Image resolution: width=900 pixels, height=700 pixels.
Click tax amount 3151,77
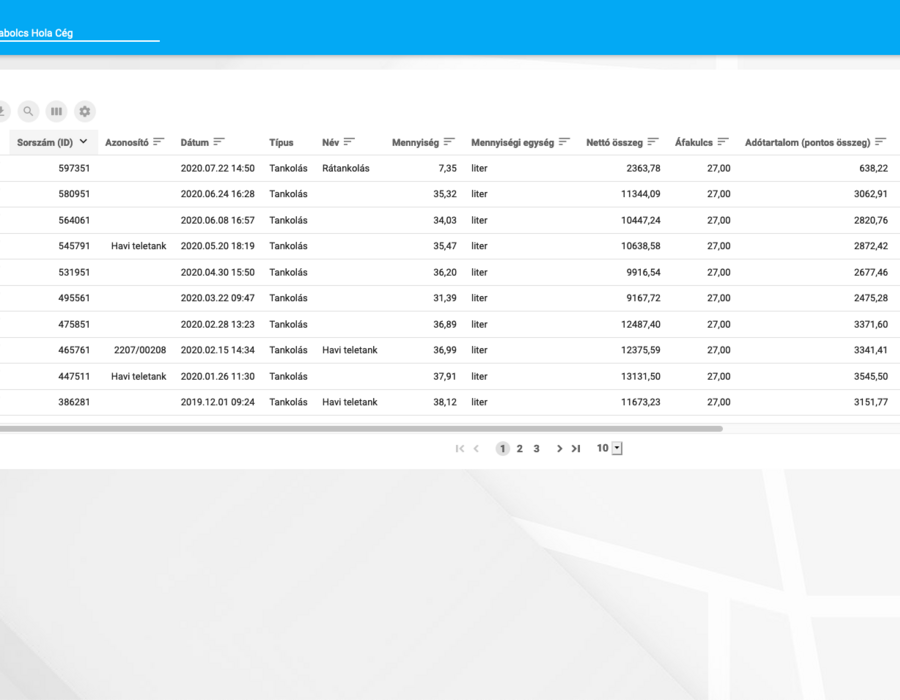coord(871,402)
